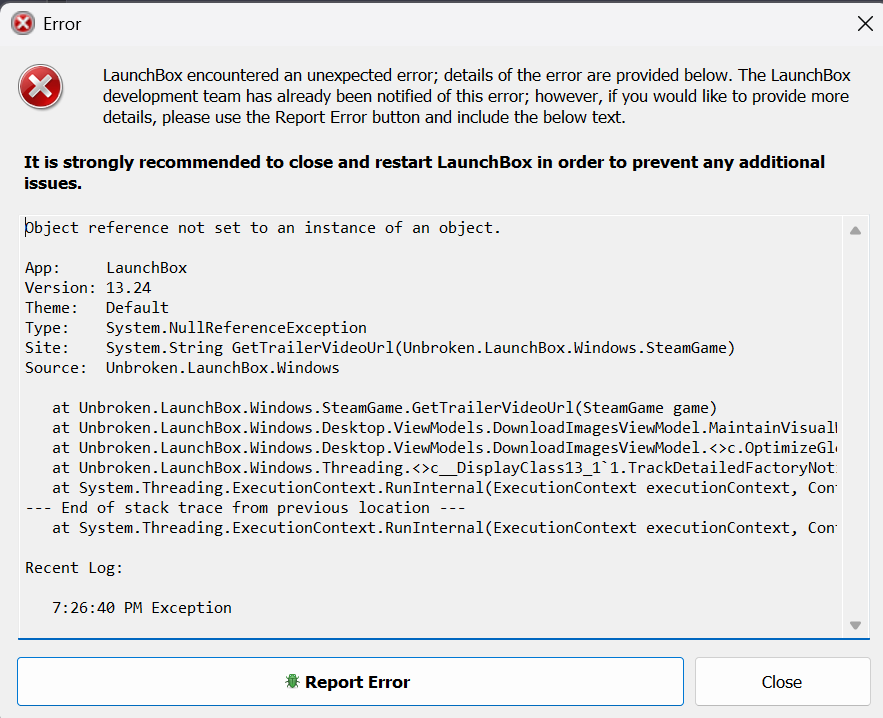883x718 pixels.
Task: Click the '7:26:40 PM Exception' log entry
Action: coord(141,608)
